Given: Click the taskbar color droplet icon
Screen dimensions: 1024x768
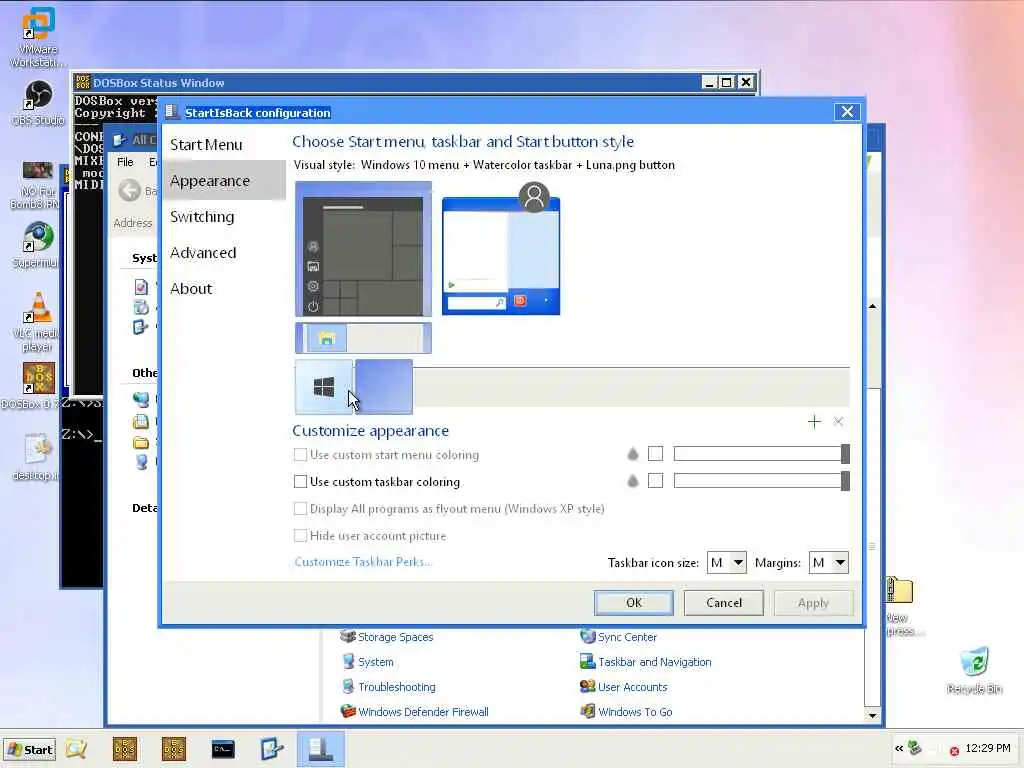Looking at the screenshot, I should coord(632,481).
